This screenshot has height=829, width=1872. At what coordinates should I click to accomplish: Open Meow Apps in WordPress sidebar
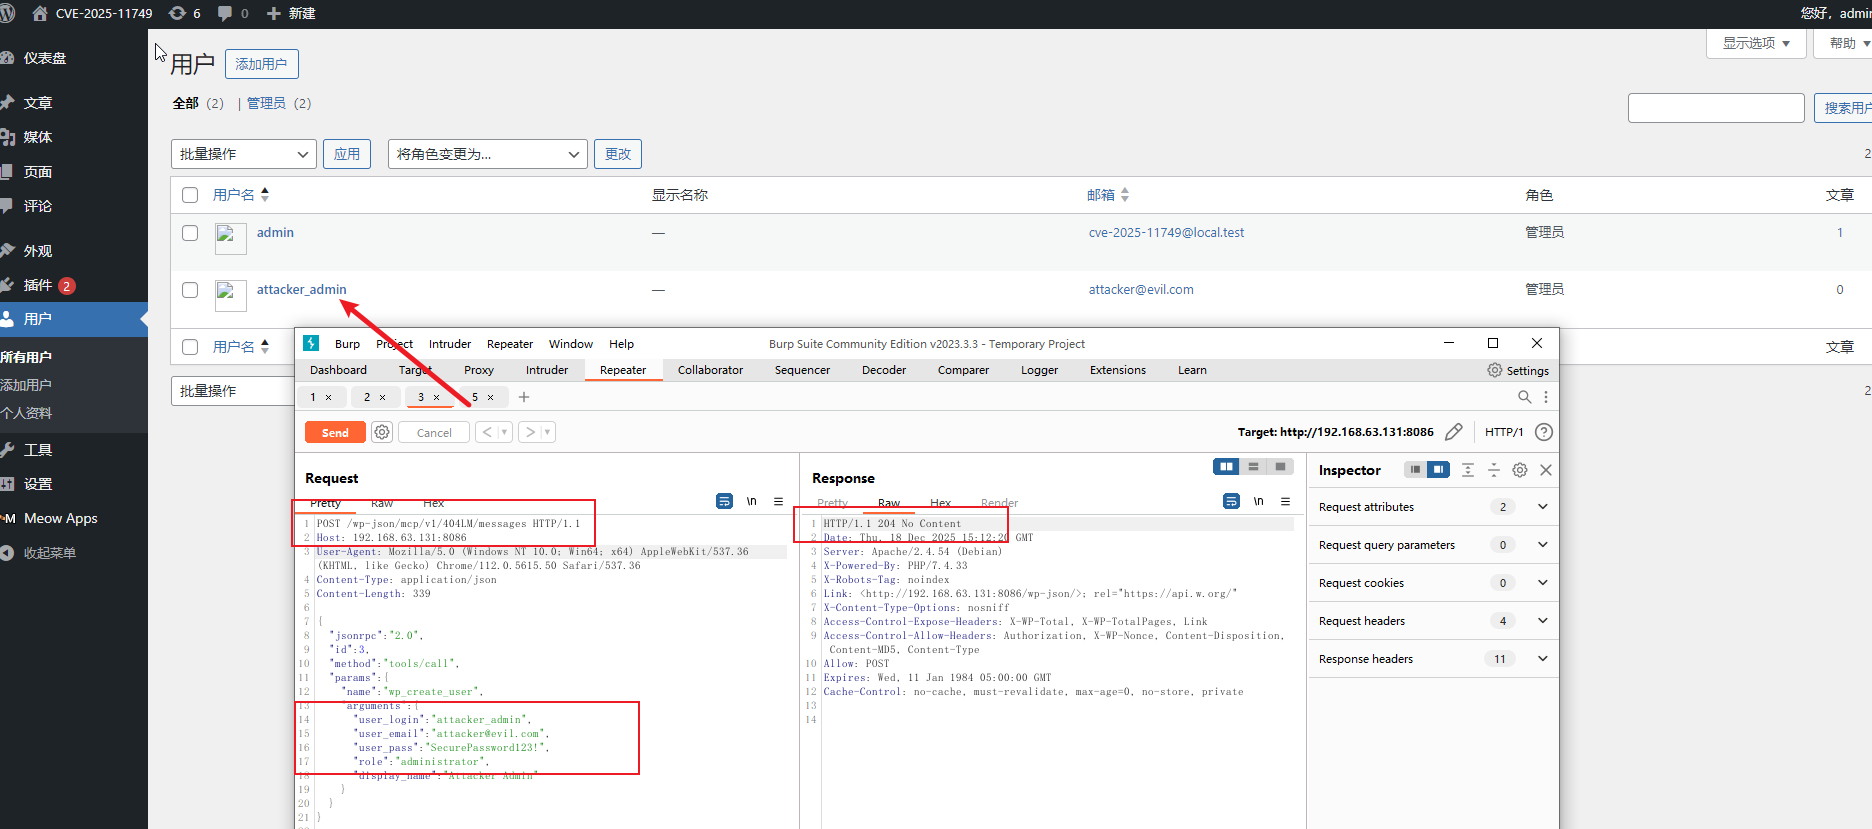(60, 518)
